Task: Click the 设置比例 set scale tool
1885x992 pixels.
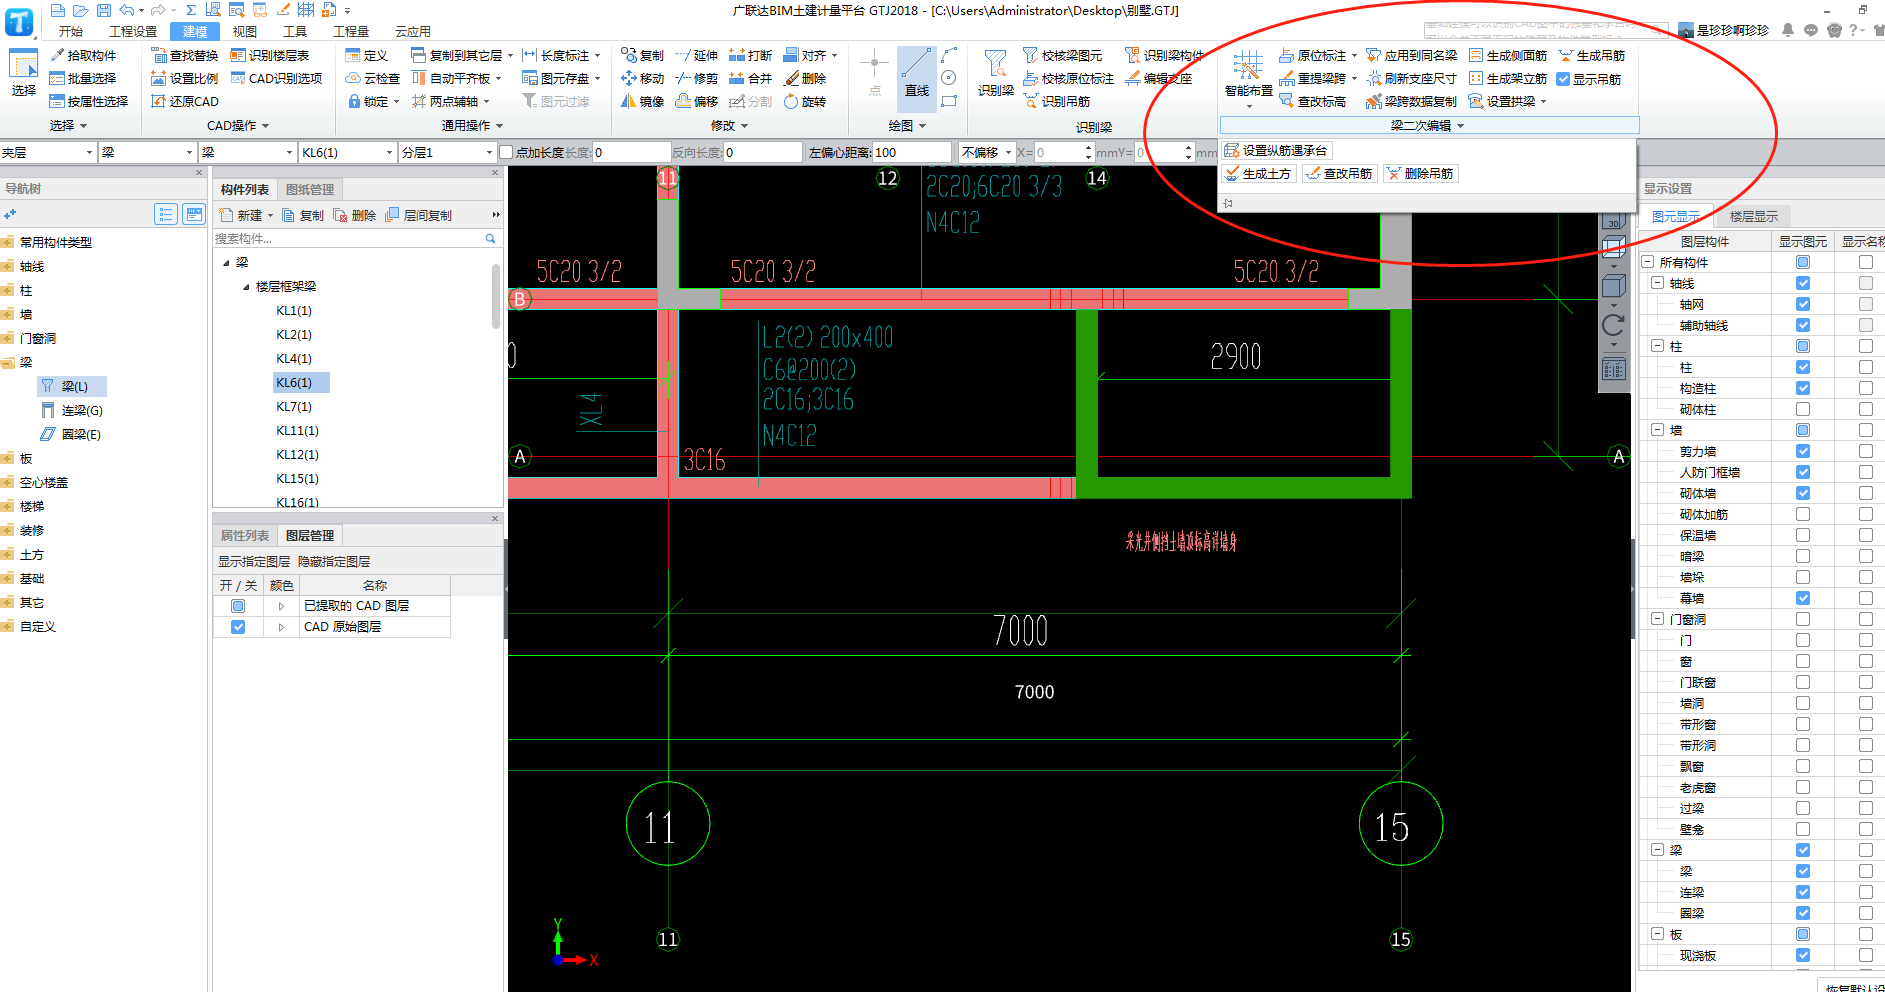Action: (x=185, y=78)
